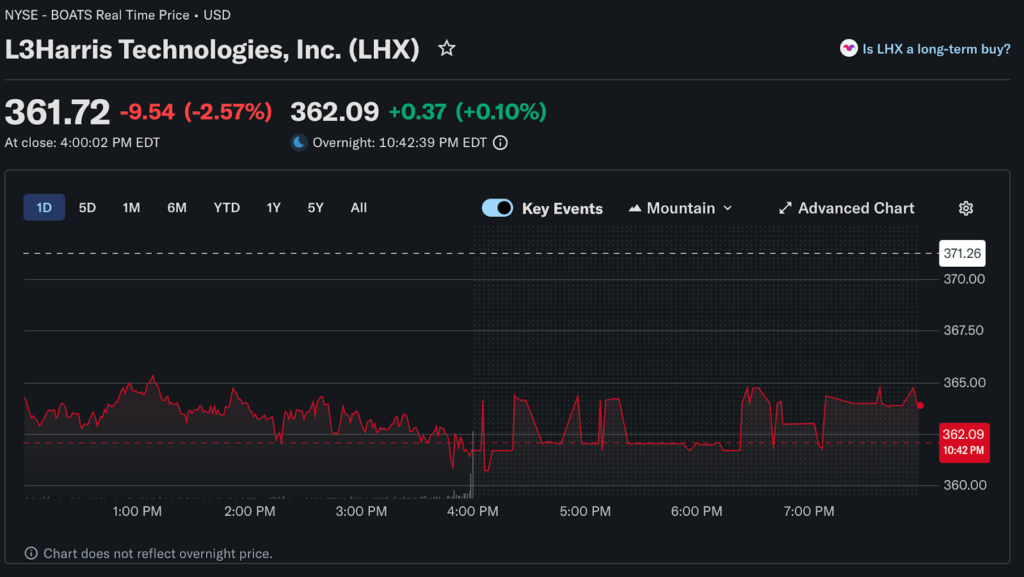The image size is (1024, 577).
Task: Switch chart to YTD range
Action: pos(226,208)
